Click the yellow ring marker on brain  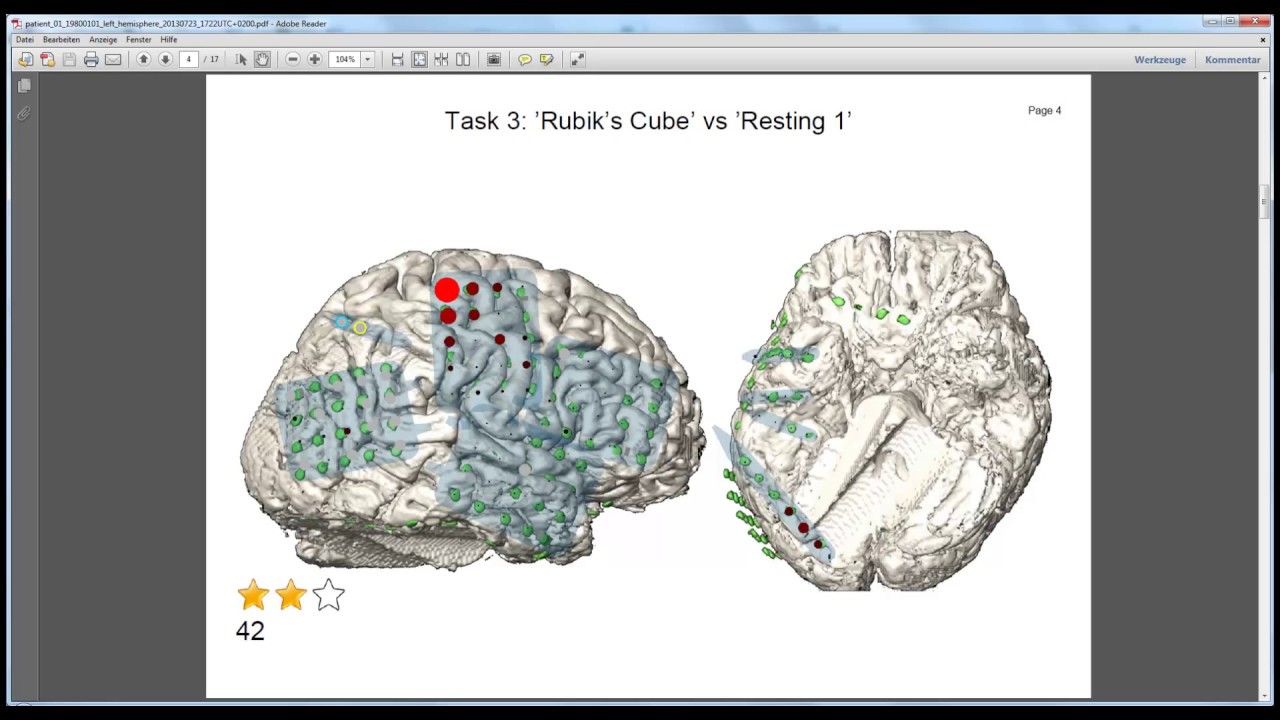[360, 328]
